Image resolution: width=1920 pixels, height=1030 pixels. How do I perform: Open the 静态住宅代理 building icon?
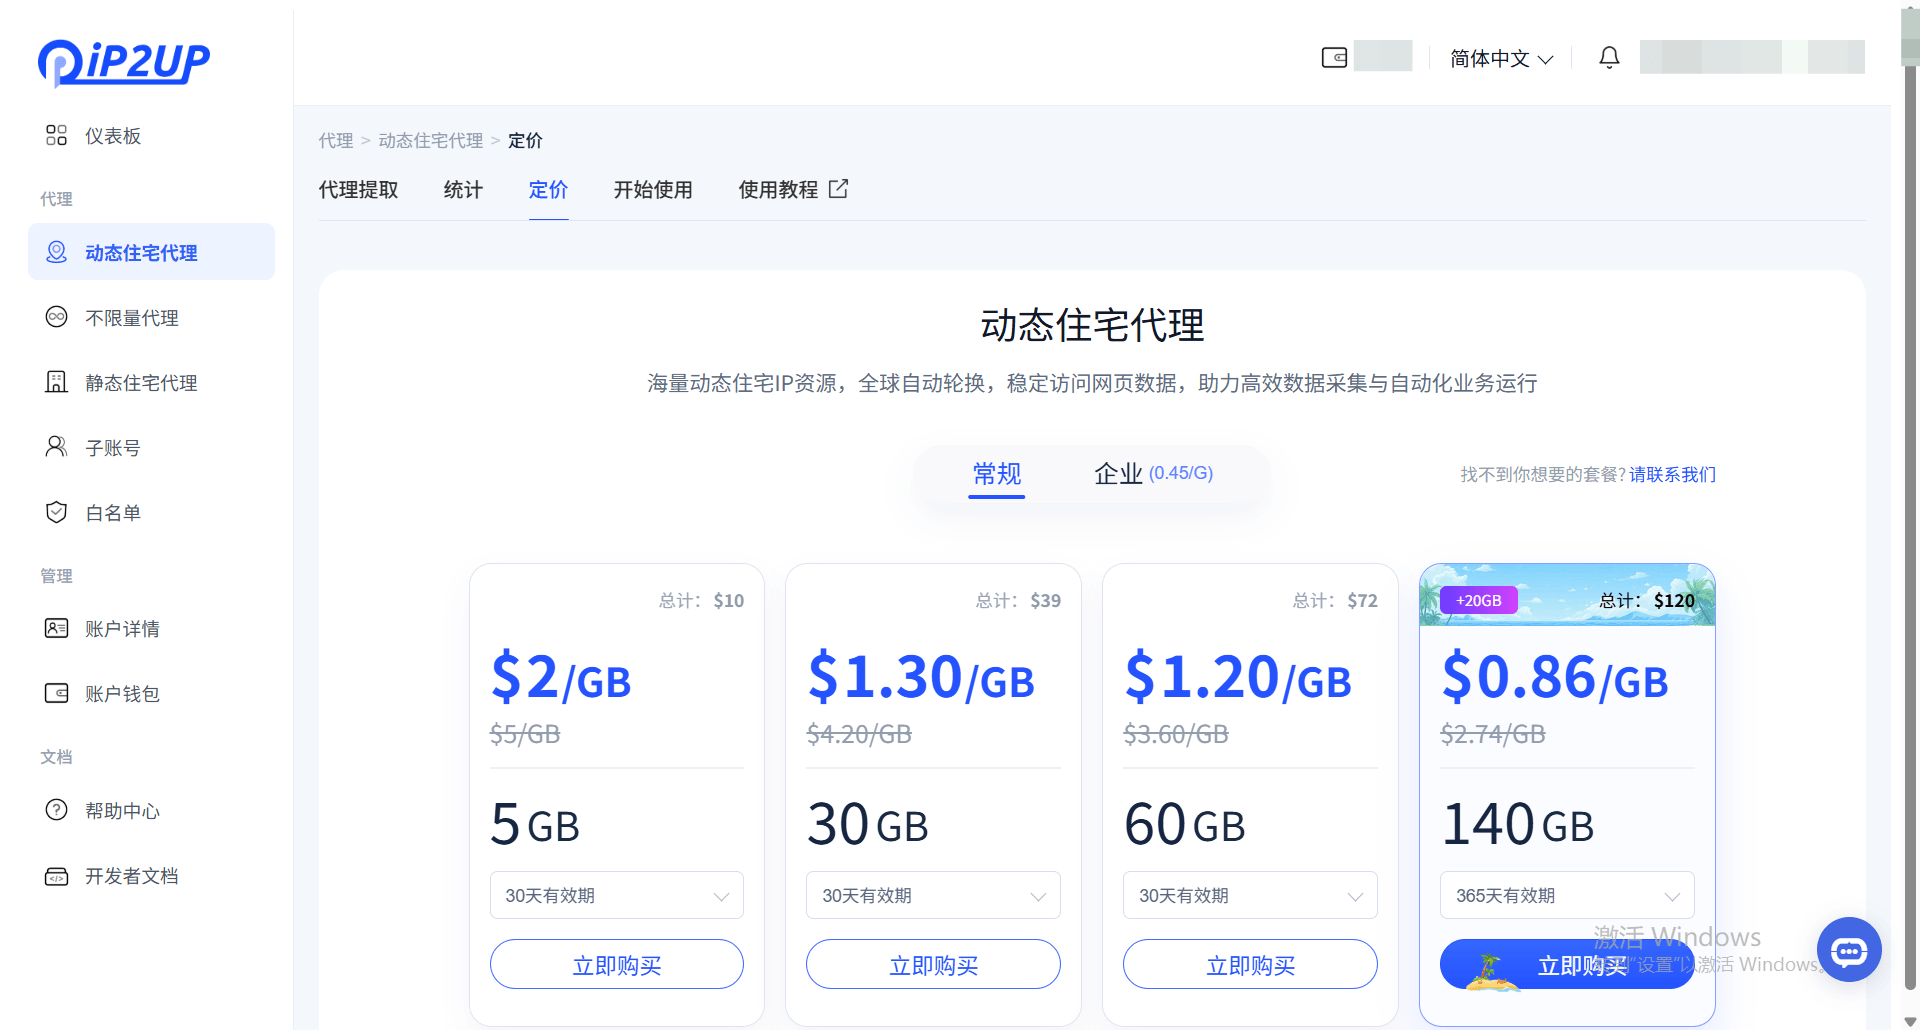coord(57,382)
